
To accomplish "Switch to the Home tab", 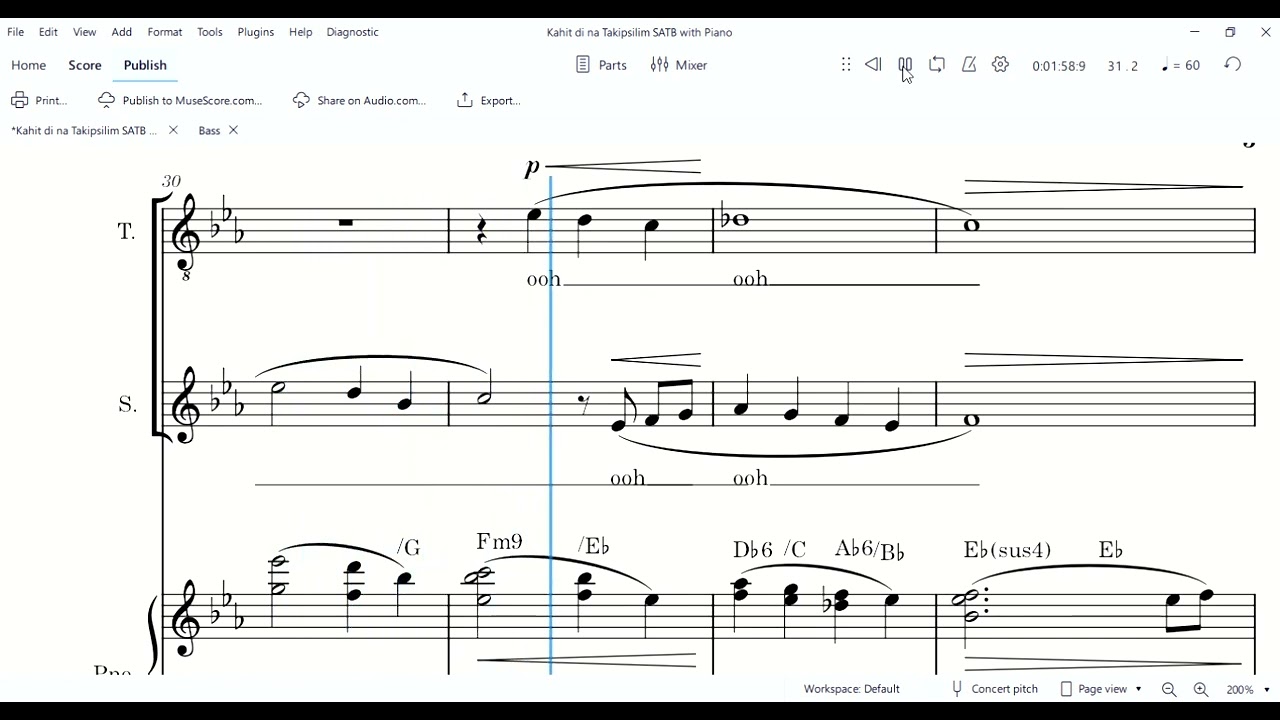I will [x=29, y=65].
